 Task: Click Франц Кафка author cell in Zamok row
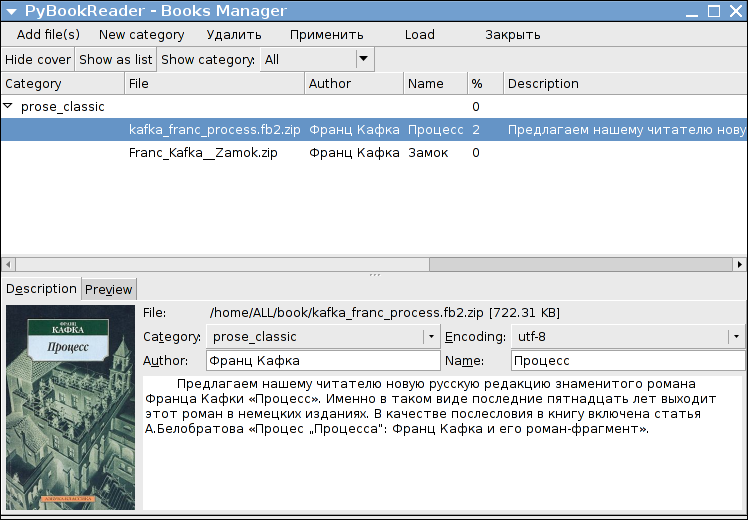click(354, 153)
